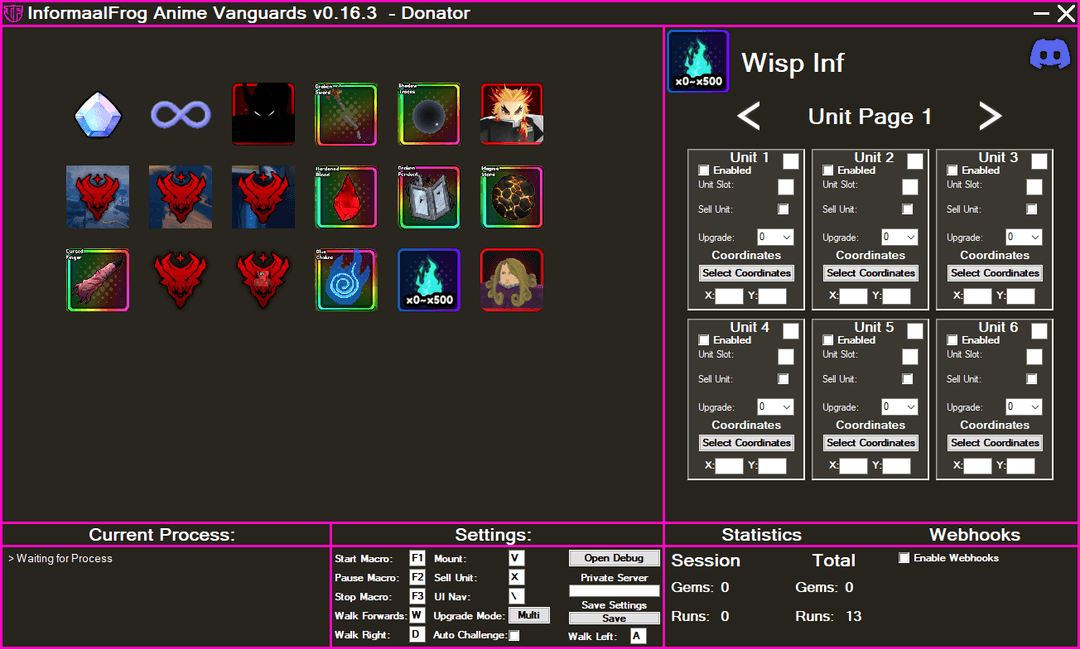Image resolution: width=1080 pixels, height=649 pixels.
Task: Open Unit 1 Upgrade dropdown
Action: click(x=775, y=237)
